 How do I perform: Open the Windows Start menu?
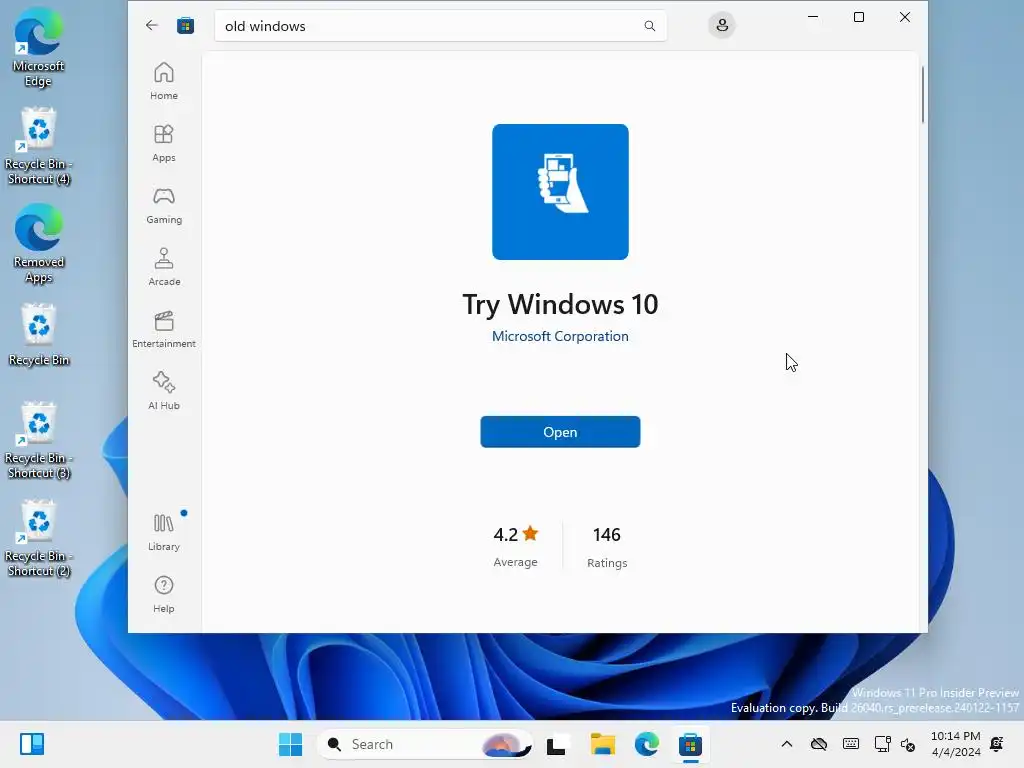tap(290, 744)
